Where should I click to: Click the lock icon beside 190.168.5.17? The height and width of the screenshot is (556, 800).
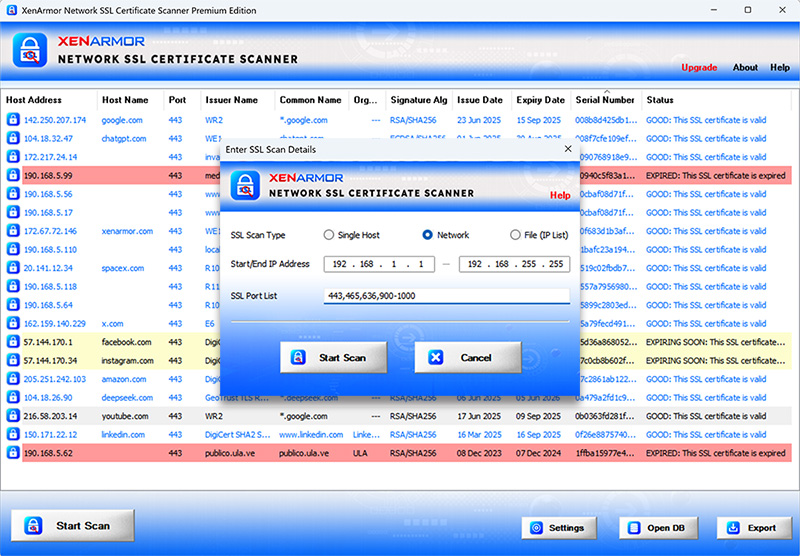(13, 212)
